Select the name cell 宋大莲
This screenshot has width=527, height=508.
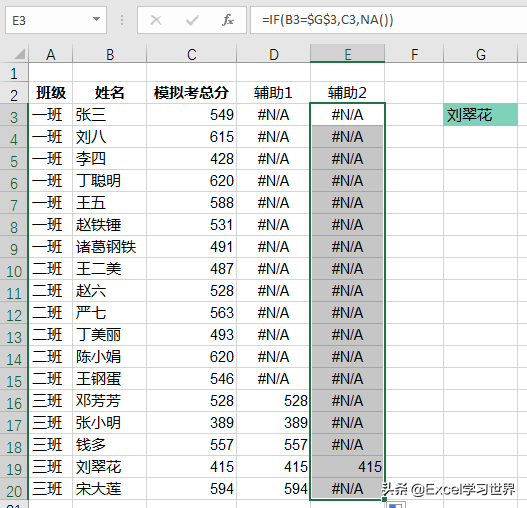click(110, 489)
